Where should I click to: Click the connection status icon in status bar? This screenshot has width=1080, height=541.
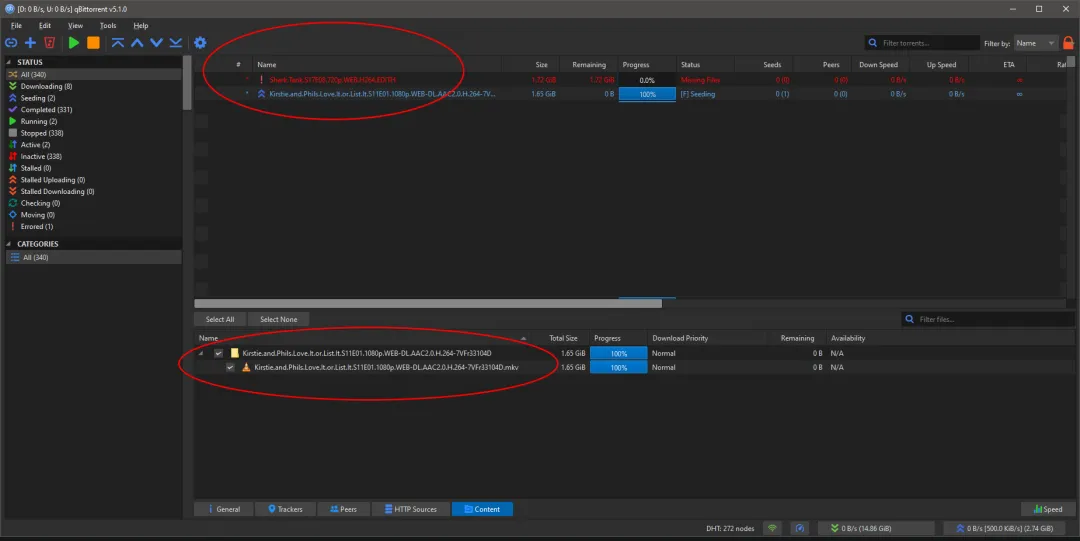click(x=772, y=529)
